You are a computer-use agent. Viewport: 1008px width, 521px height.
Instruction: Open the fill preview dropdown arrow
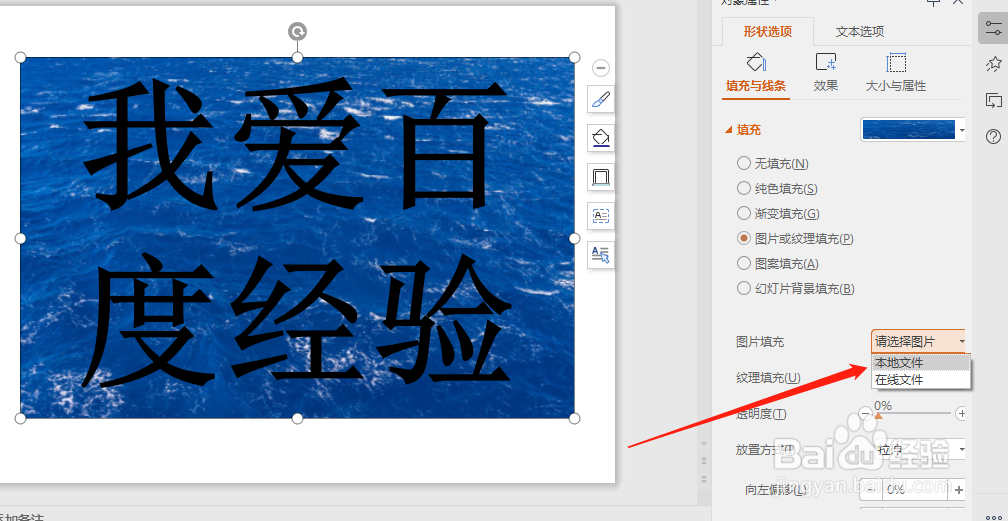click(962, 130)
